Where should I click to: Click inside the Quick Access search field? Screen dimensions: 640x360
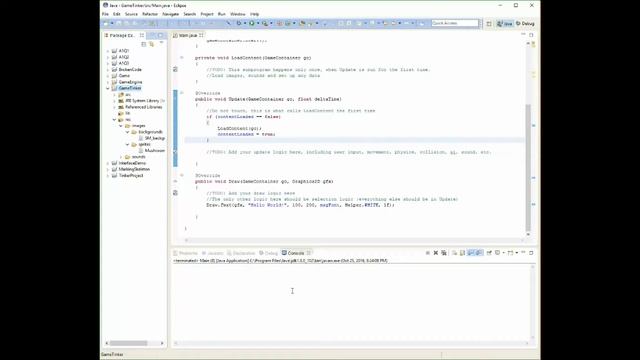point(455,23)
